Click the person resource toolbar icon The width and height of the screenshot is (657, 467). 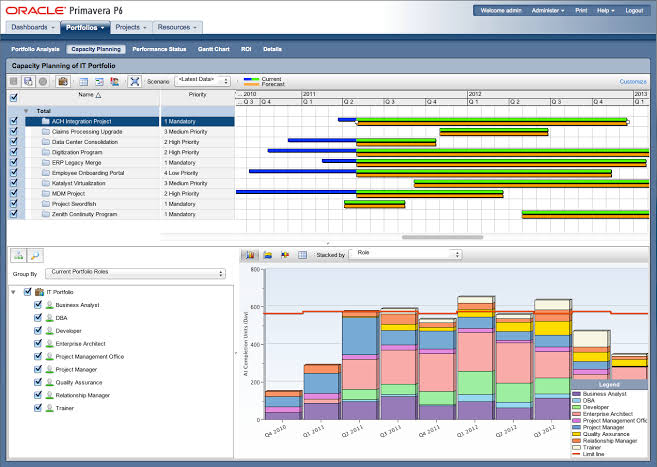(x=114, y=82)
